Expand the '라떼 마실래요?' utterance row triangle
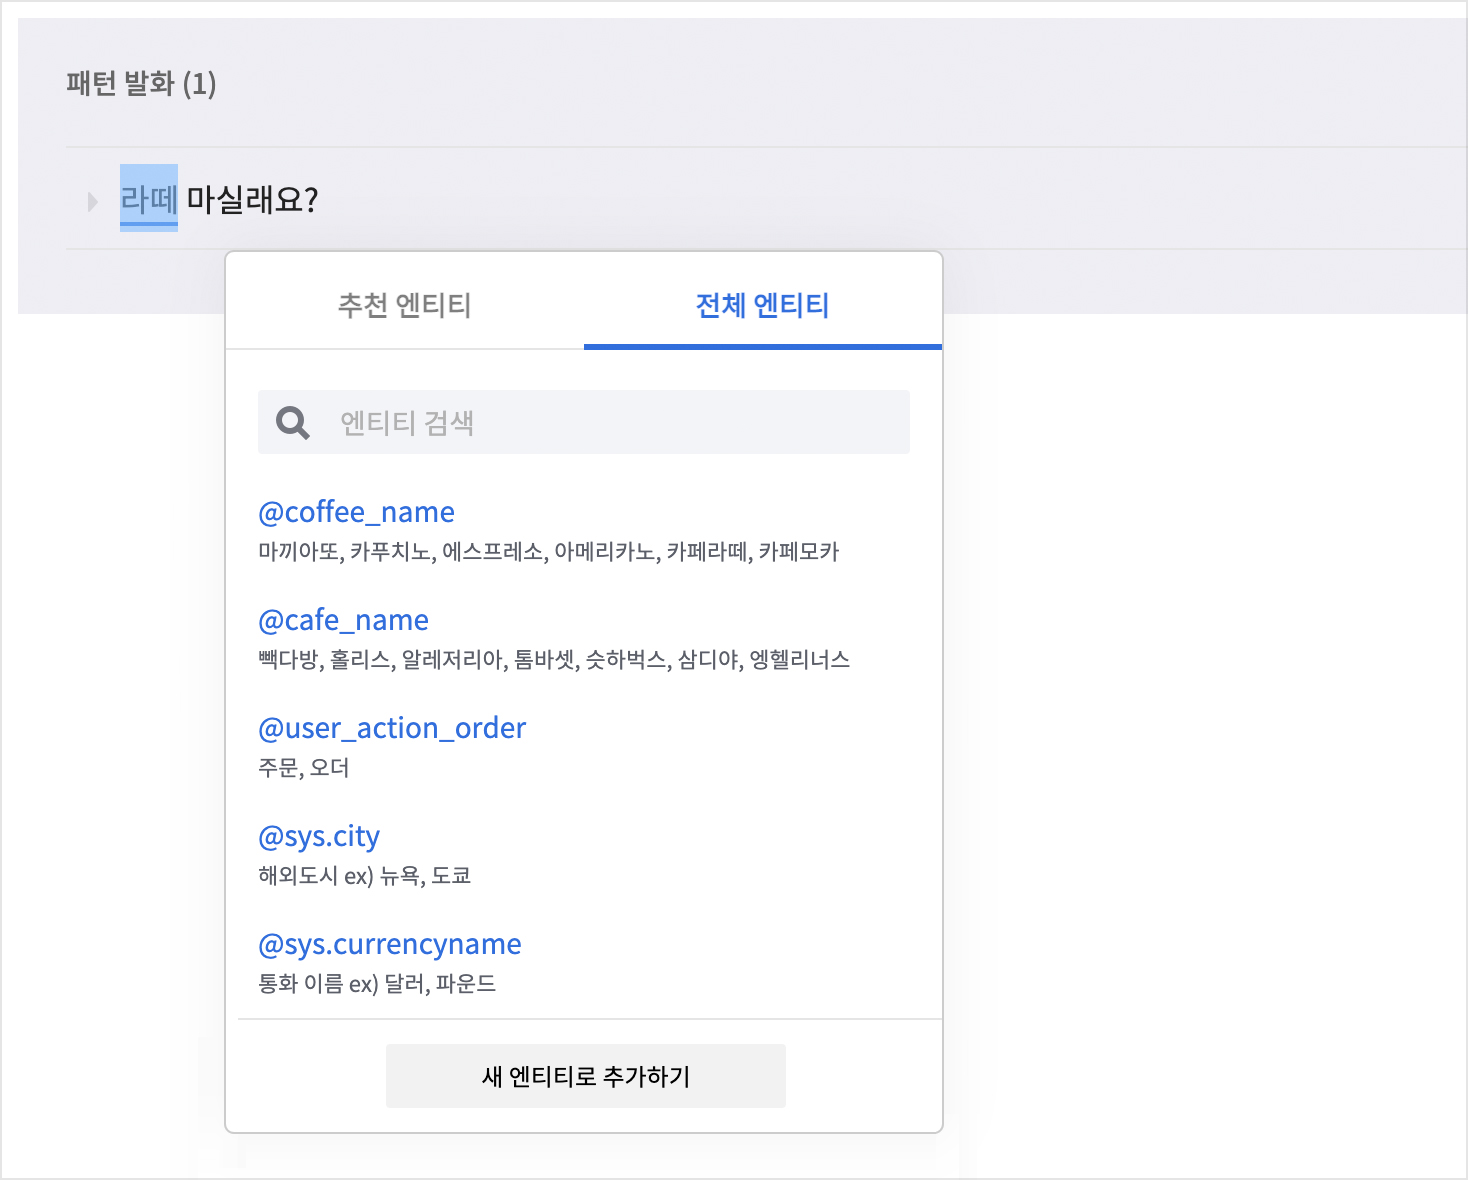The height and width of the screenshot is (1180, 1468). [x=93, y=202]
